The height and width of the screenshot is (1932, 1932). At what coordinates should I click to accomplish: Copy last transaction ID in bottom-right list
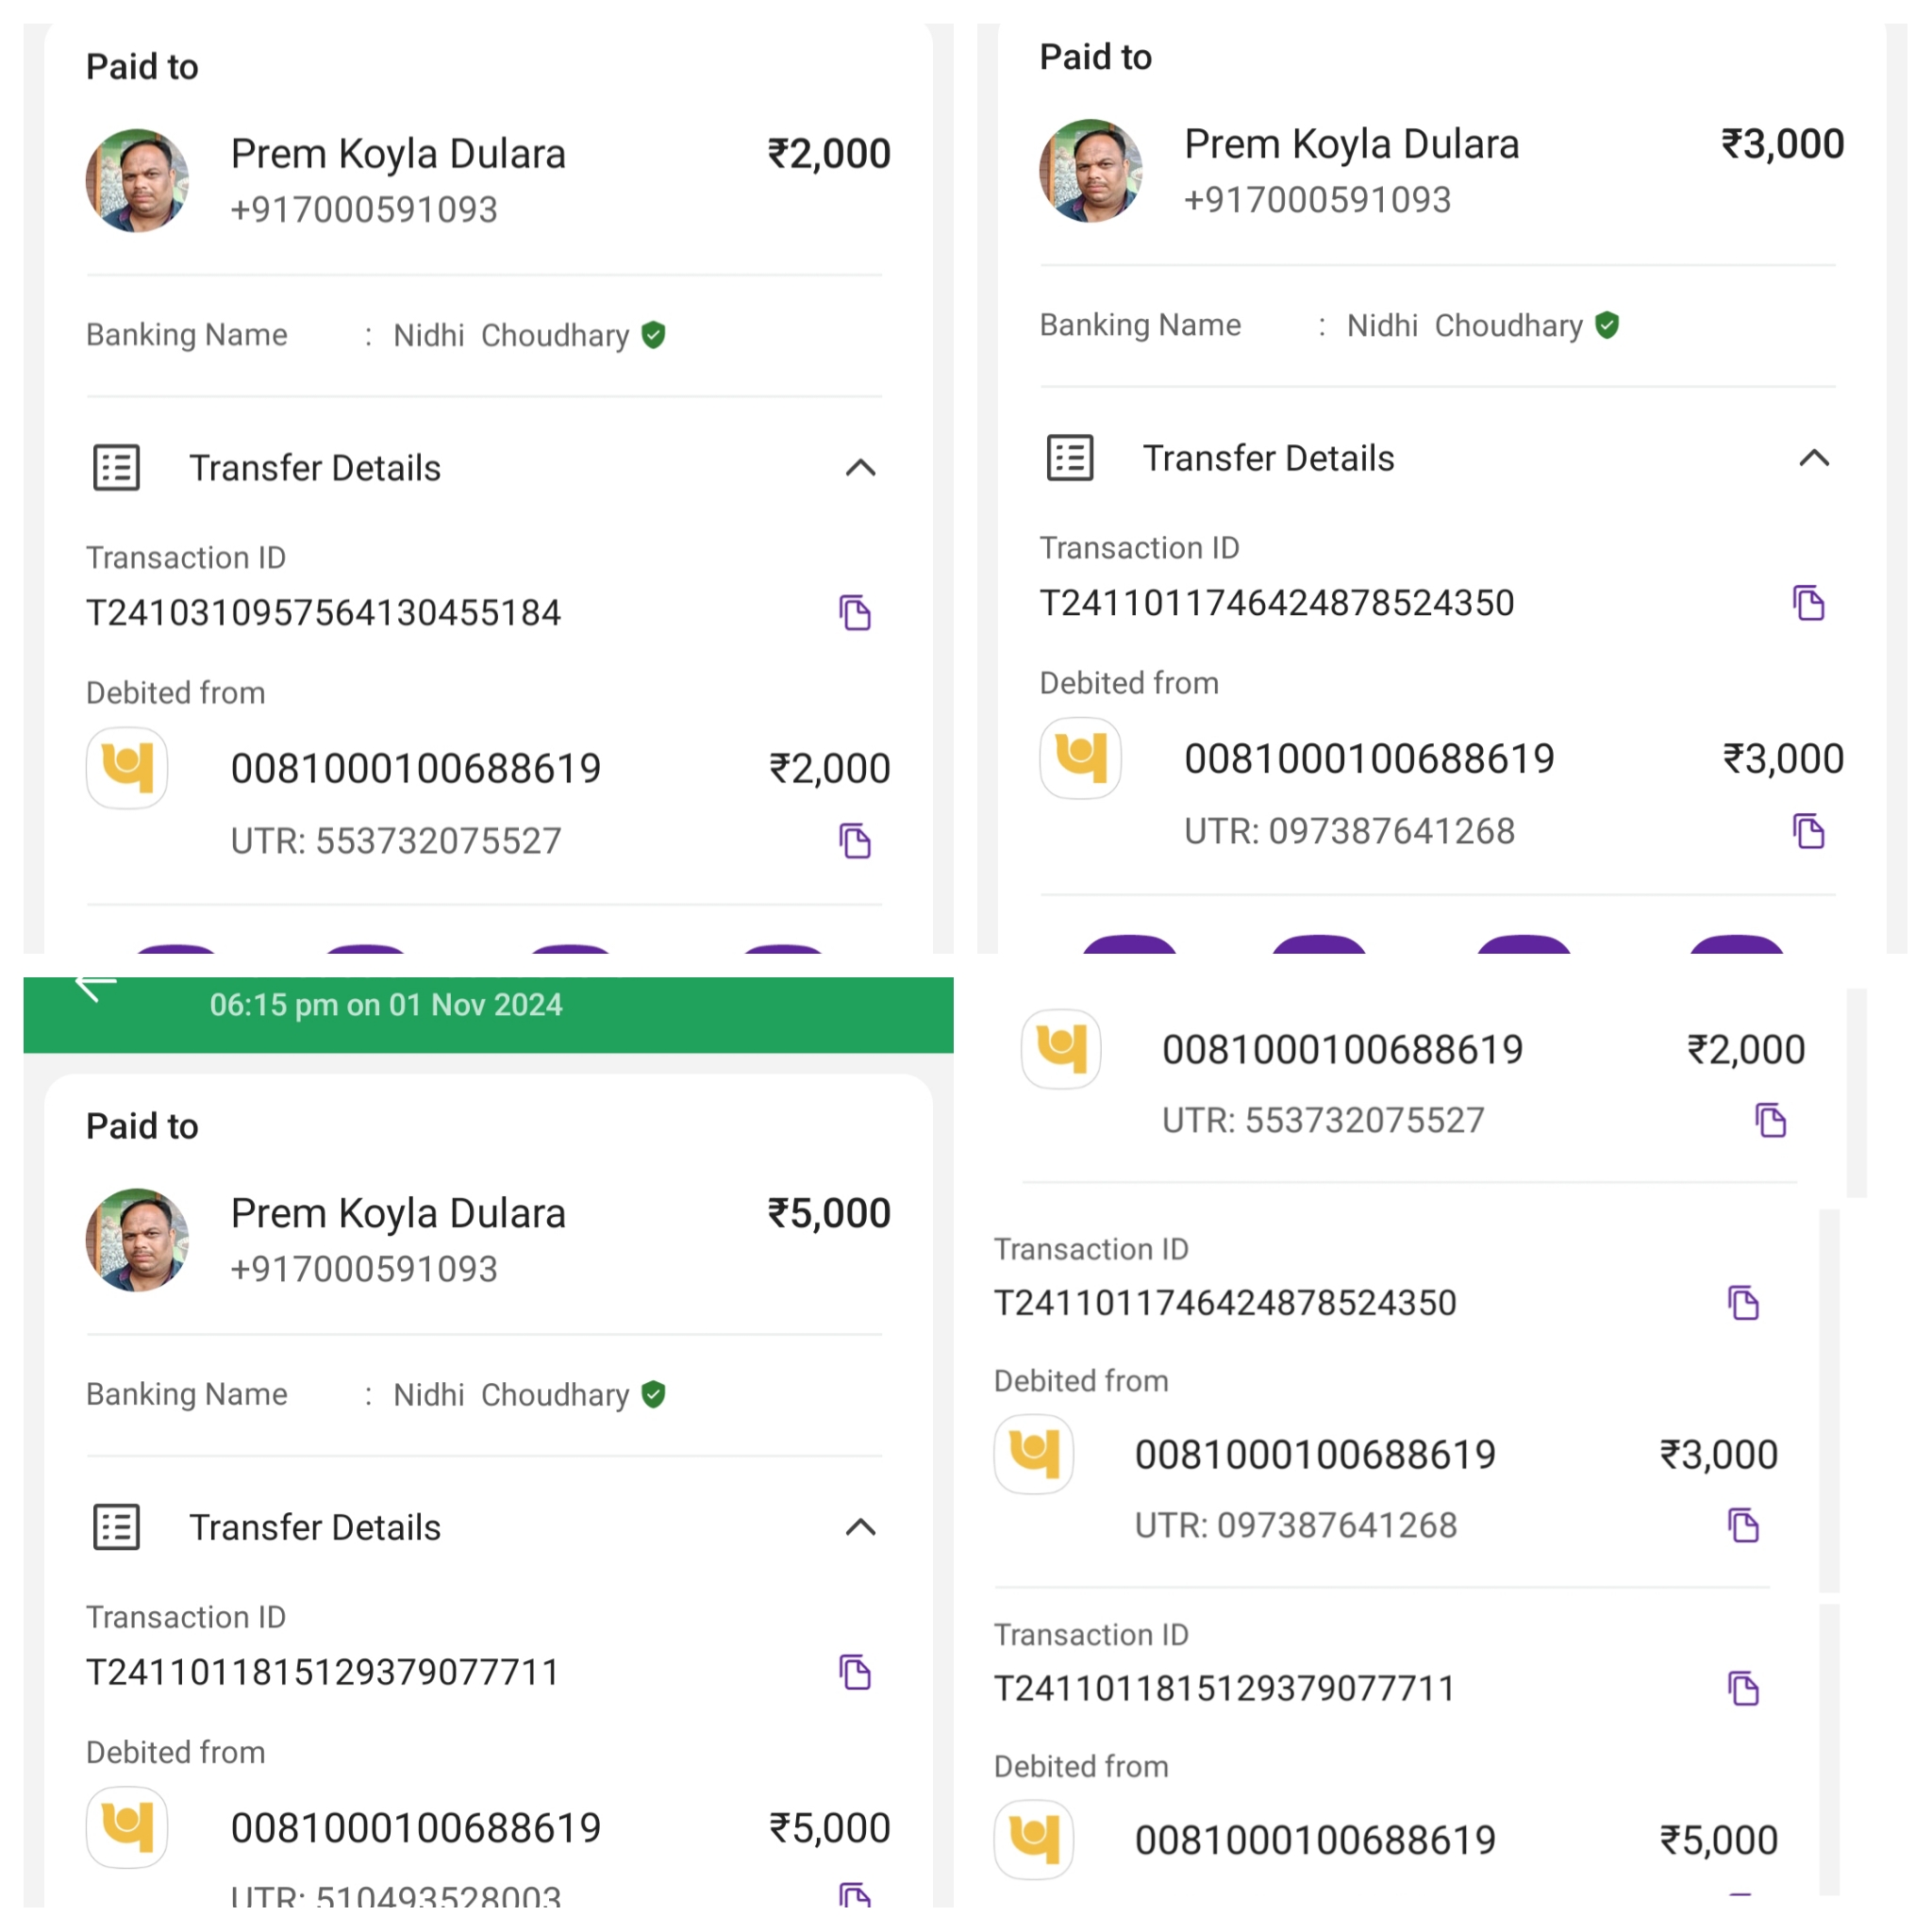point(1744,1689)
